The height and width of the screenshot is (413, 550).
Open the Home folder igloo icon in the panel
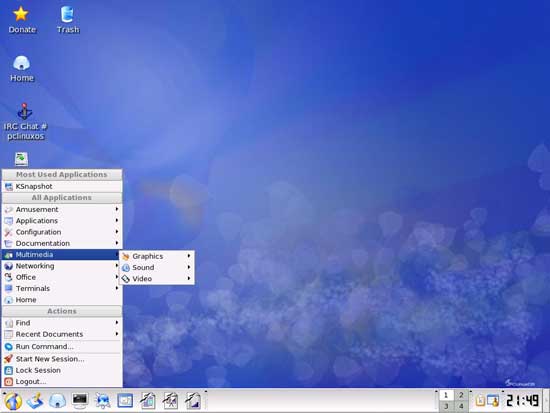pos(57,401)
